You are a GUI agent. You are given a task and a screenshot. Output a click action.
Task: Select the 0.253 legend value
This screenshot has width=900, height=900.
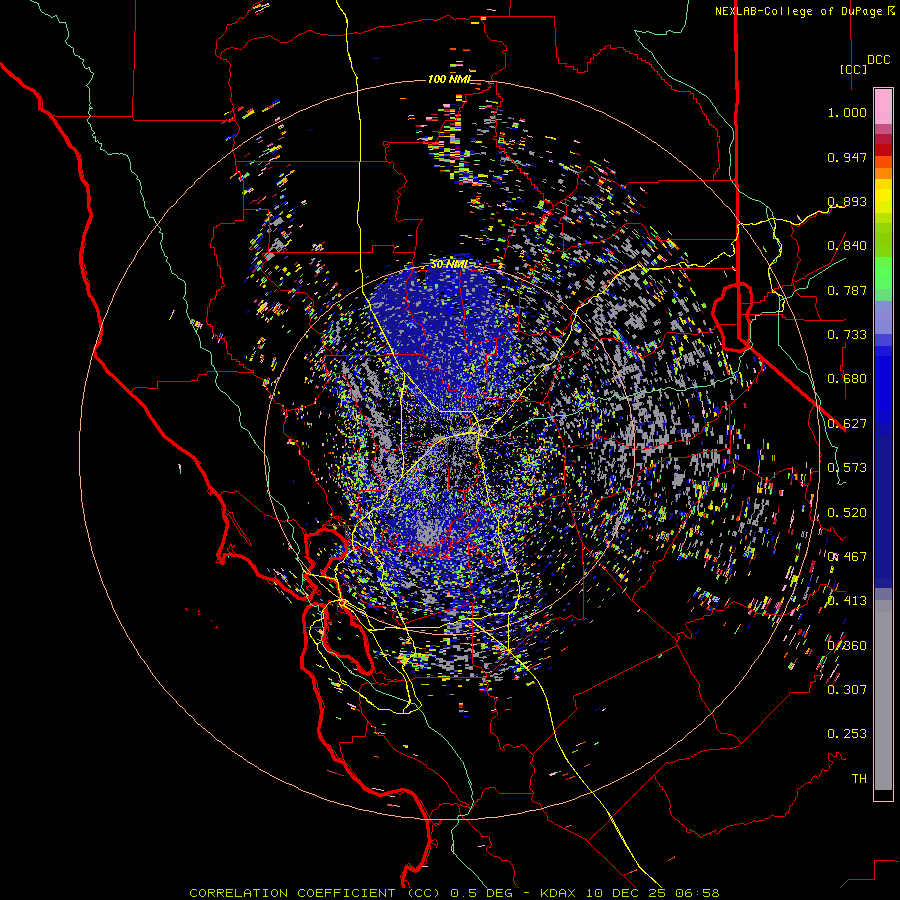point(847,734)
